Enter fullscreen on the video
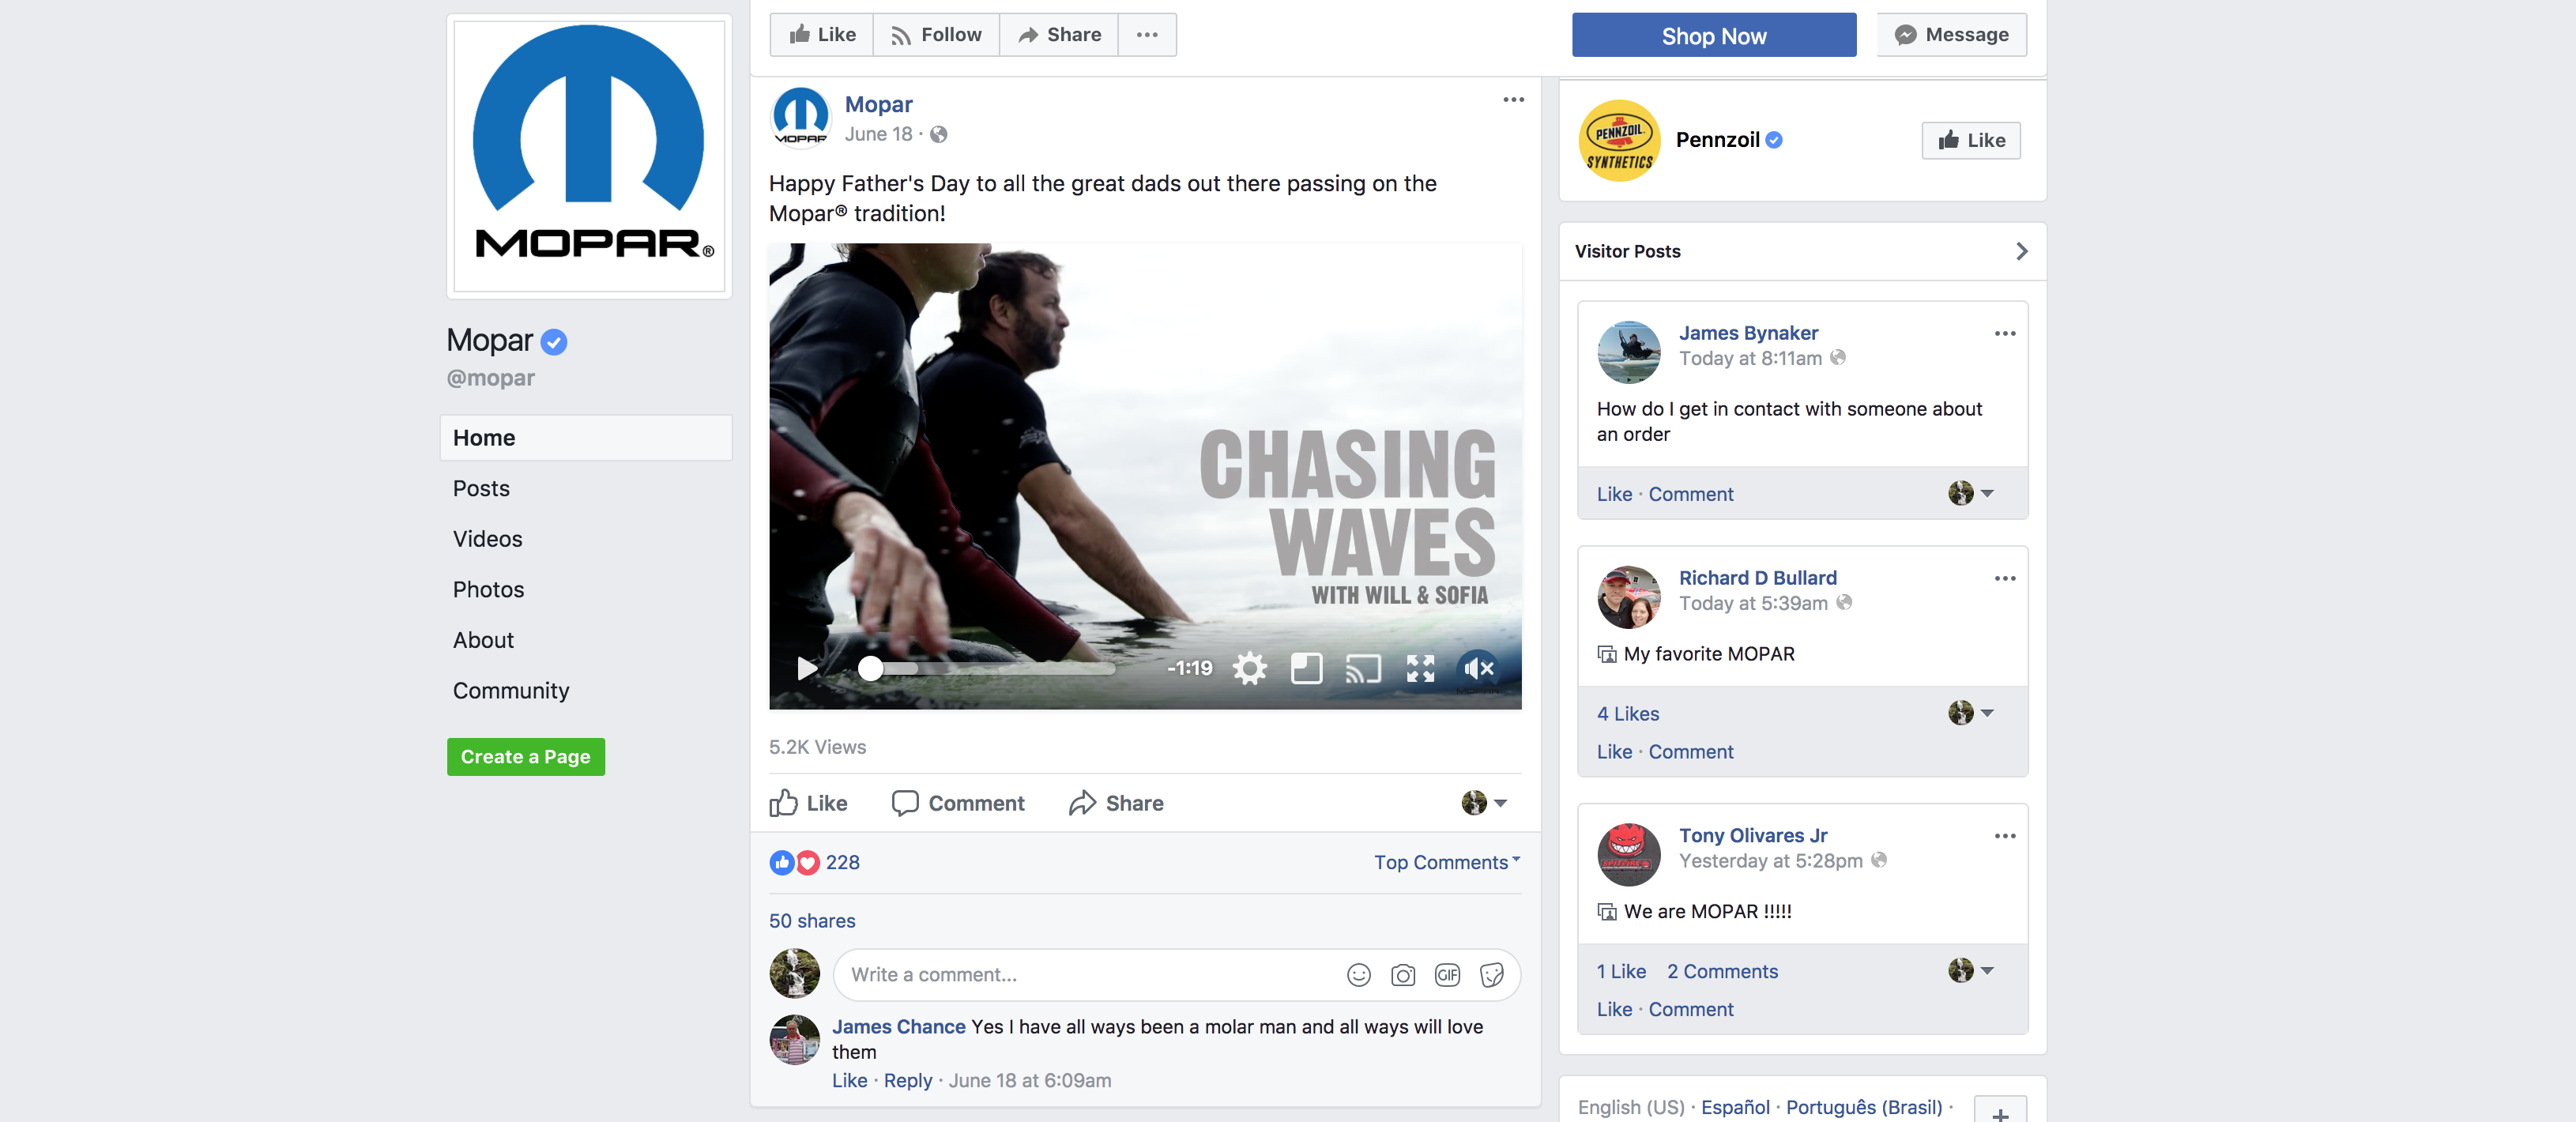This screenshot has width=2576, height=1122. 1420,668
